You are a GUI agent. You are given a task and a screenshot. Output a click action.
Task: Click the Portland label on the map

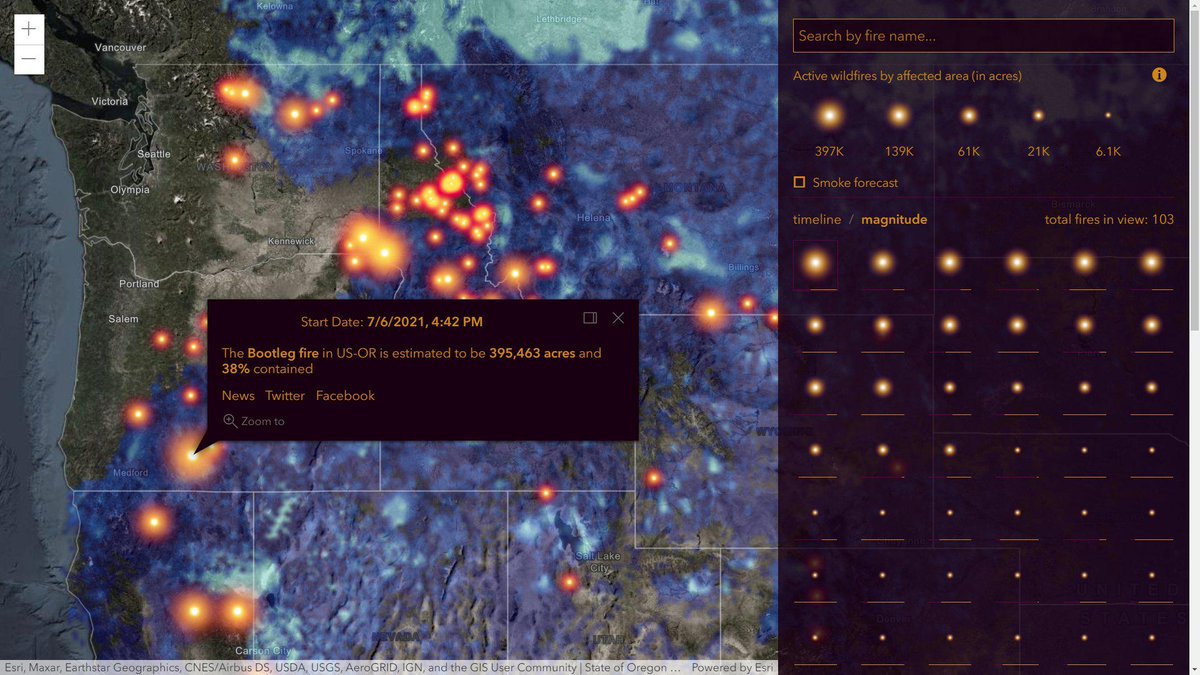(x=139, y=284)
